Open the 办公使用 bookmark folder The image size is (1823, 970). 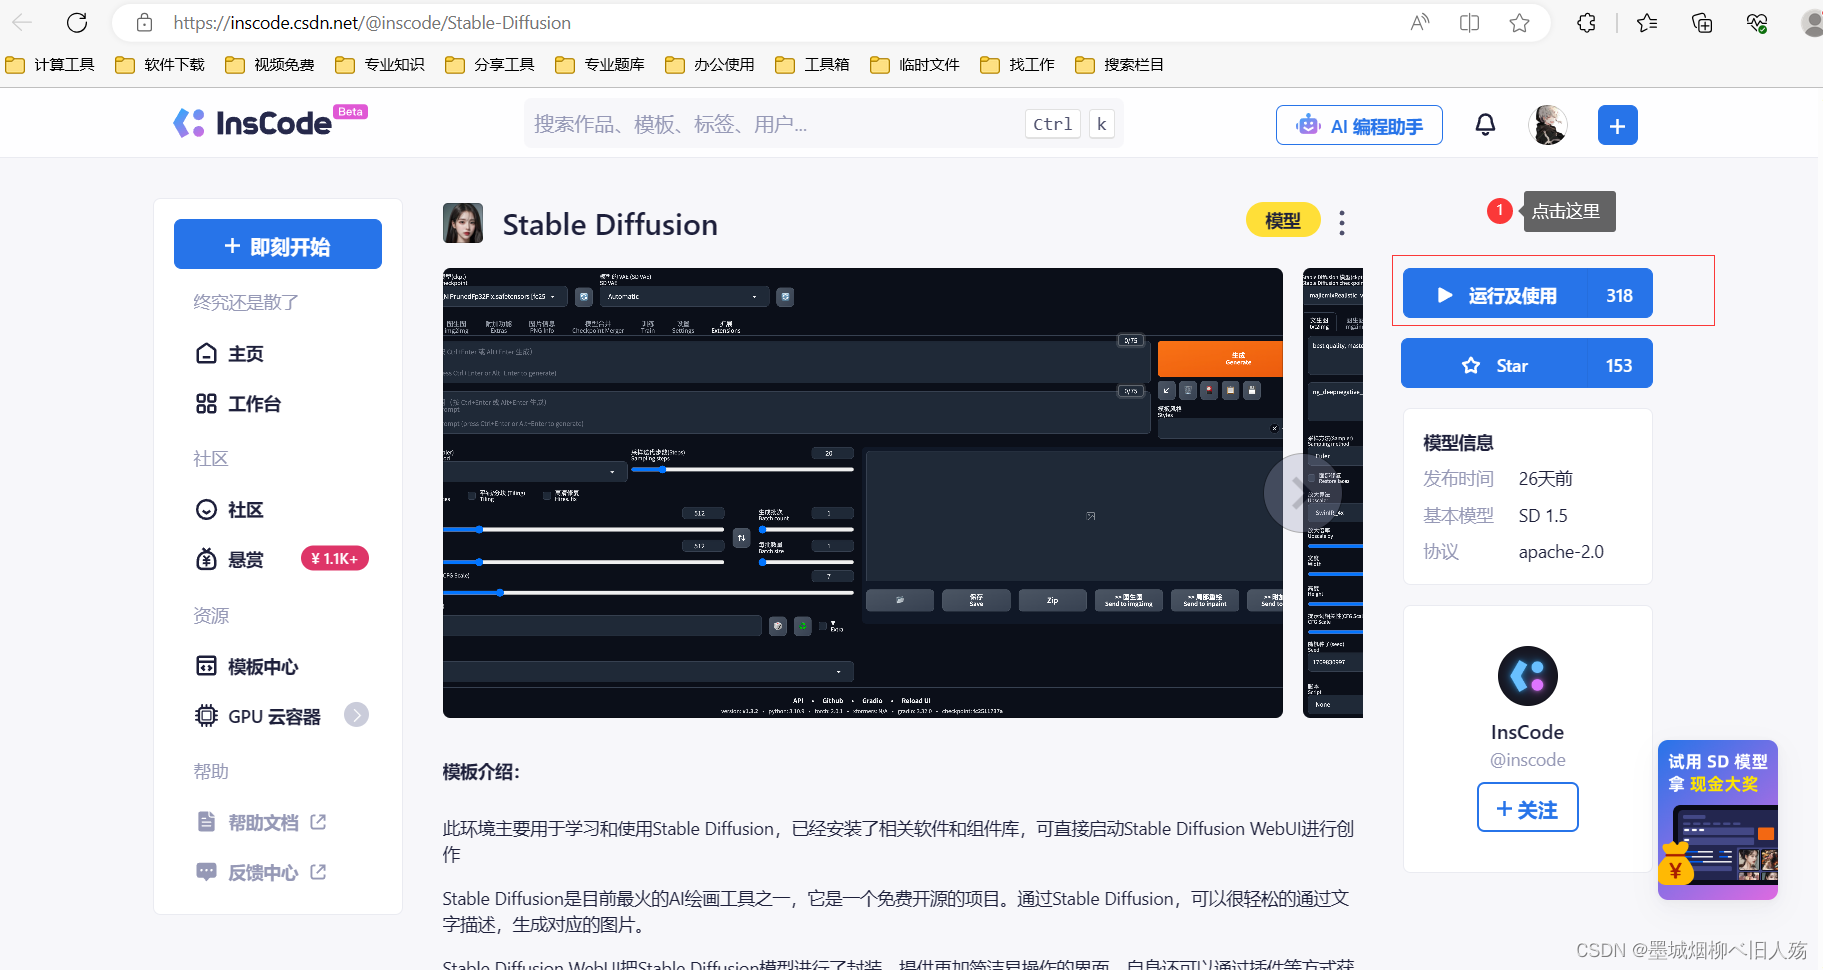pos(710,65)
